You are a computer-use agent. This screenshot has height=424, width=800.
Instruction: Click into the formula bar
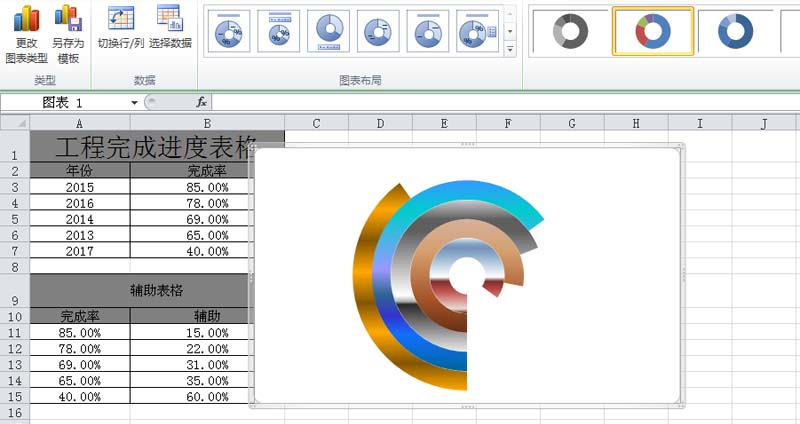coord(505,103)
